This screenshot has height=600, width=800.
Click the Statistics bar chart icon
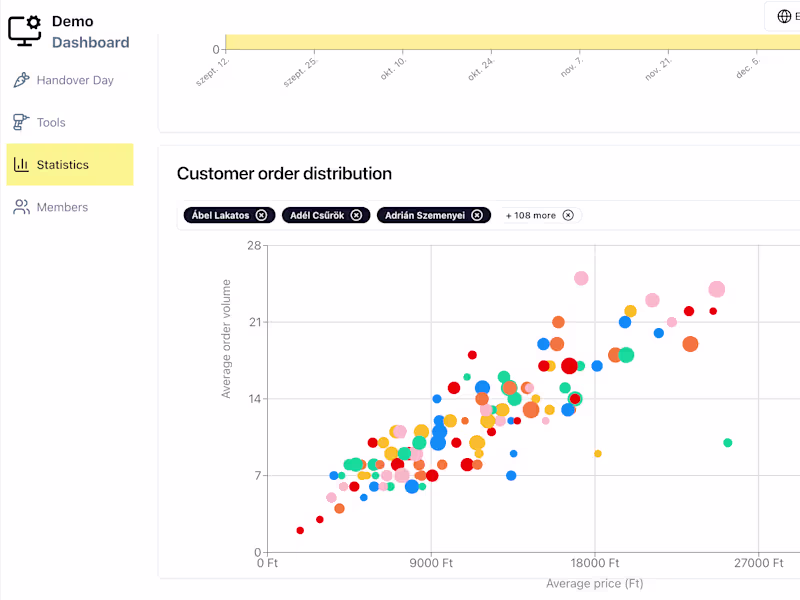tap(21, 165)
